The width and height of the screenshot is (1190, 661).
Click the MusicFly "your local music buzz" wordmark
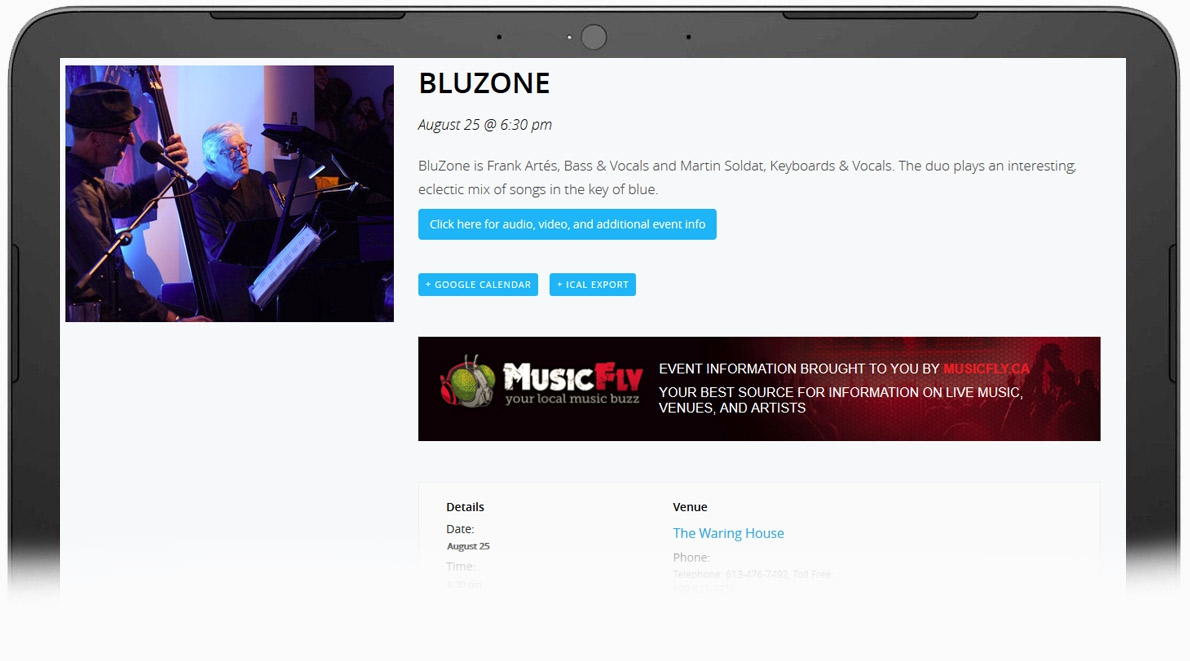pos(573,384)
